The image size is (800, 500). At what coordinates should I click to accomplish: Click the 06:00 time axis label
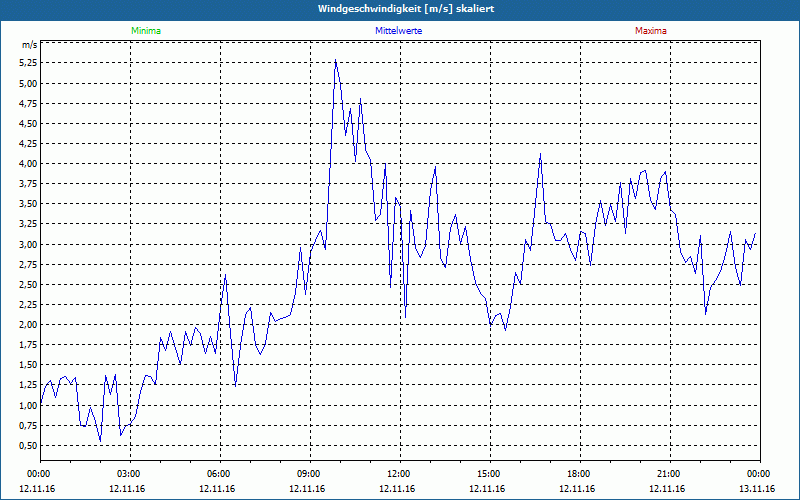(x=220, y=474)
